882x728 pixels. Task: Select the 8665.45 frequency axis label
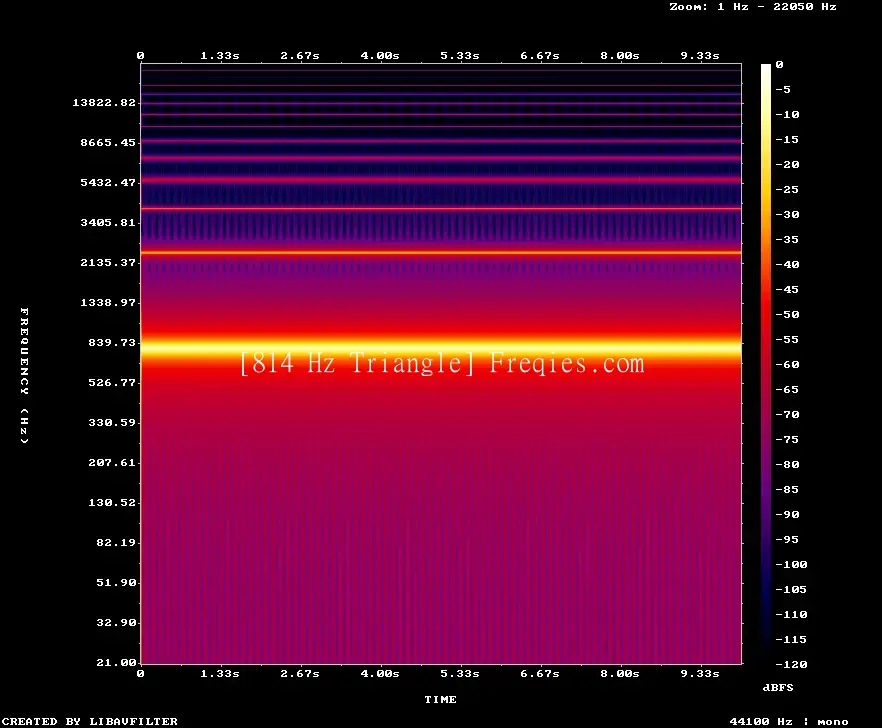(108, 142)
